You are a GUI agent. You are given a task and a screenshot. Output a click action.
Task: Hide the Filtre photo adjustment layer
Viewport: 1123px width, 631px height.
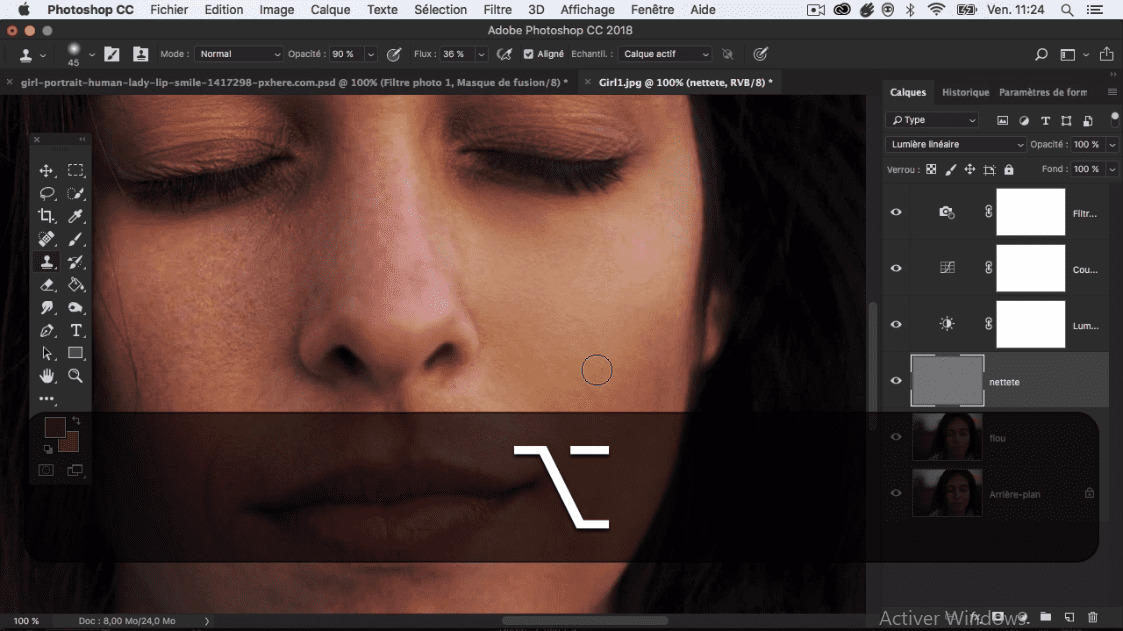(x=896, y=212)
